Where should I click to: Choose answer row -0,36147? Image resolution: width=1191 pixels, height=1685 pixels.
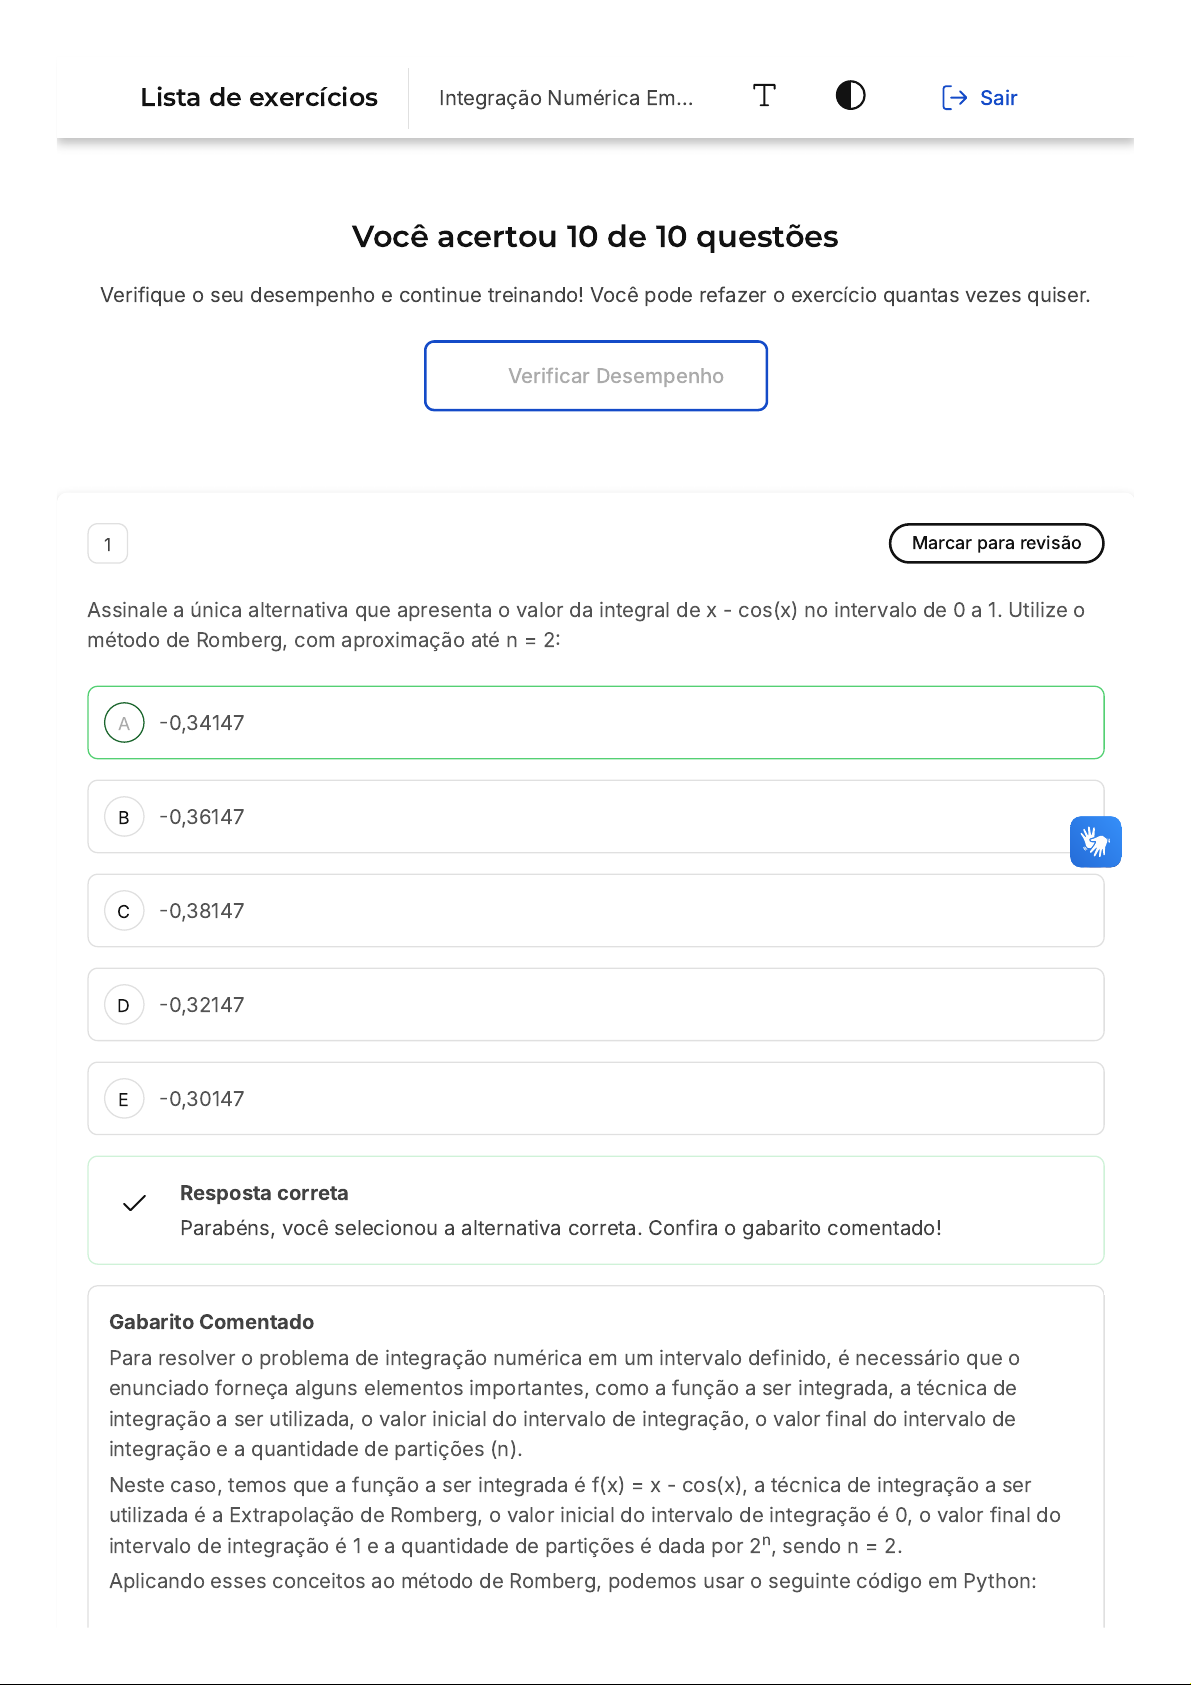(x=596, y=817)
